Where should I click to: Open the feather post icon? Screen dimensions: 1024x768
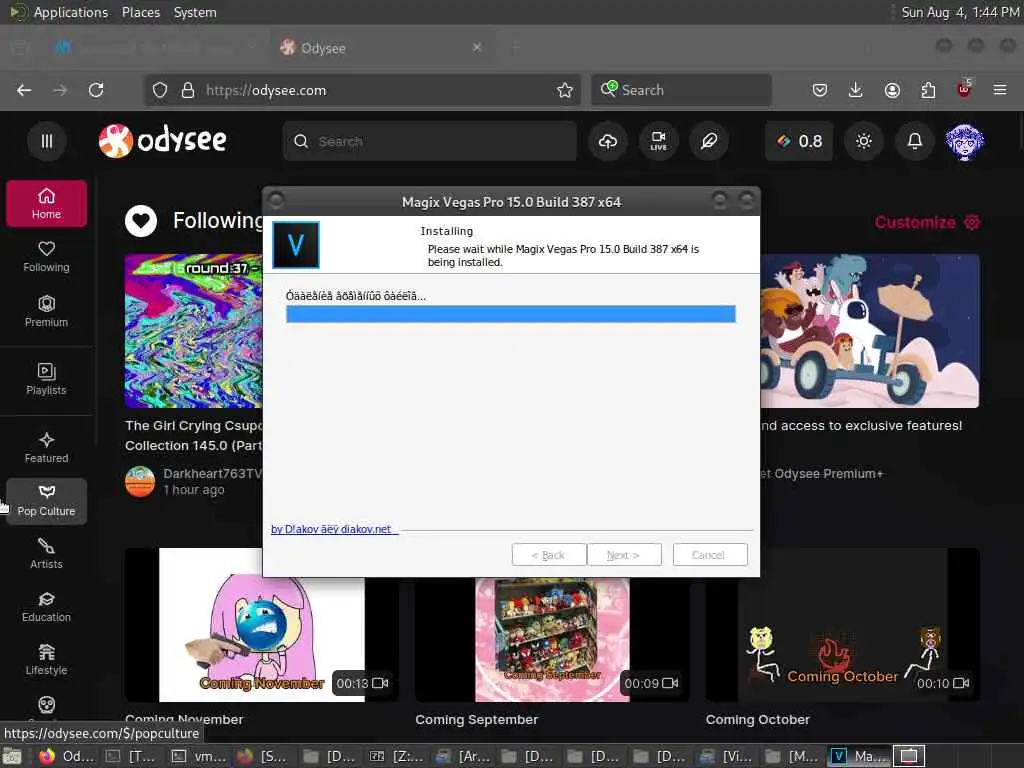point(709,141)
